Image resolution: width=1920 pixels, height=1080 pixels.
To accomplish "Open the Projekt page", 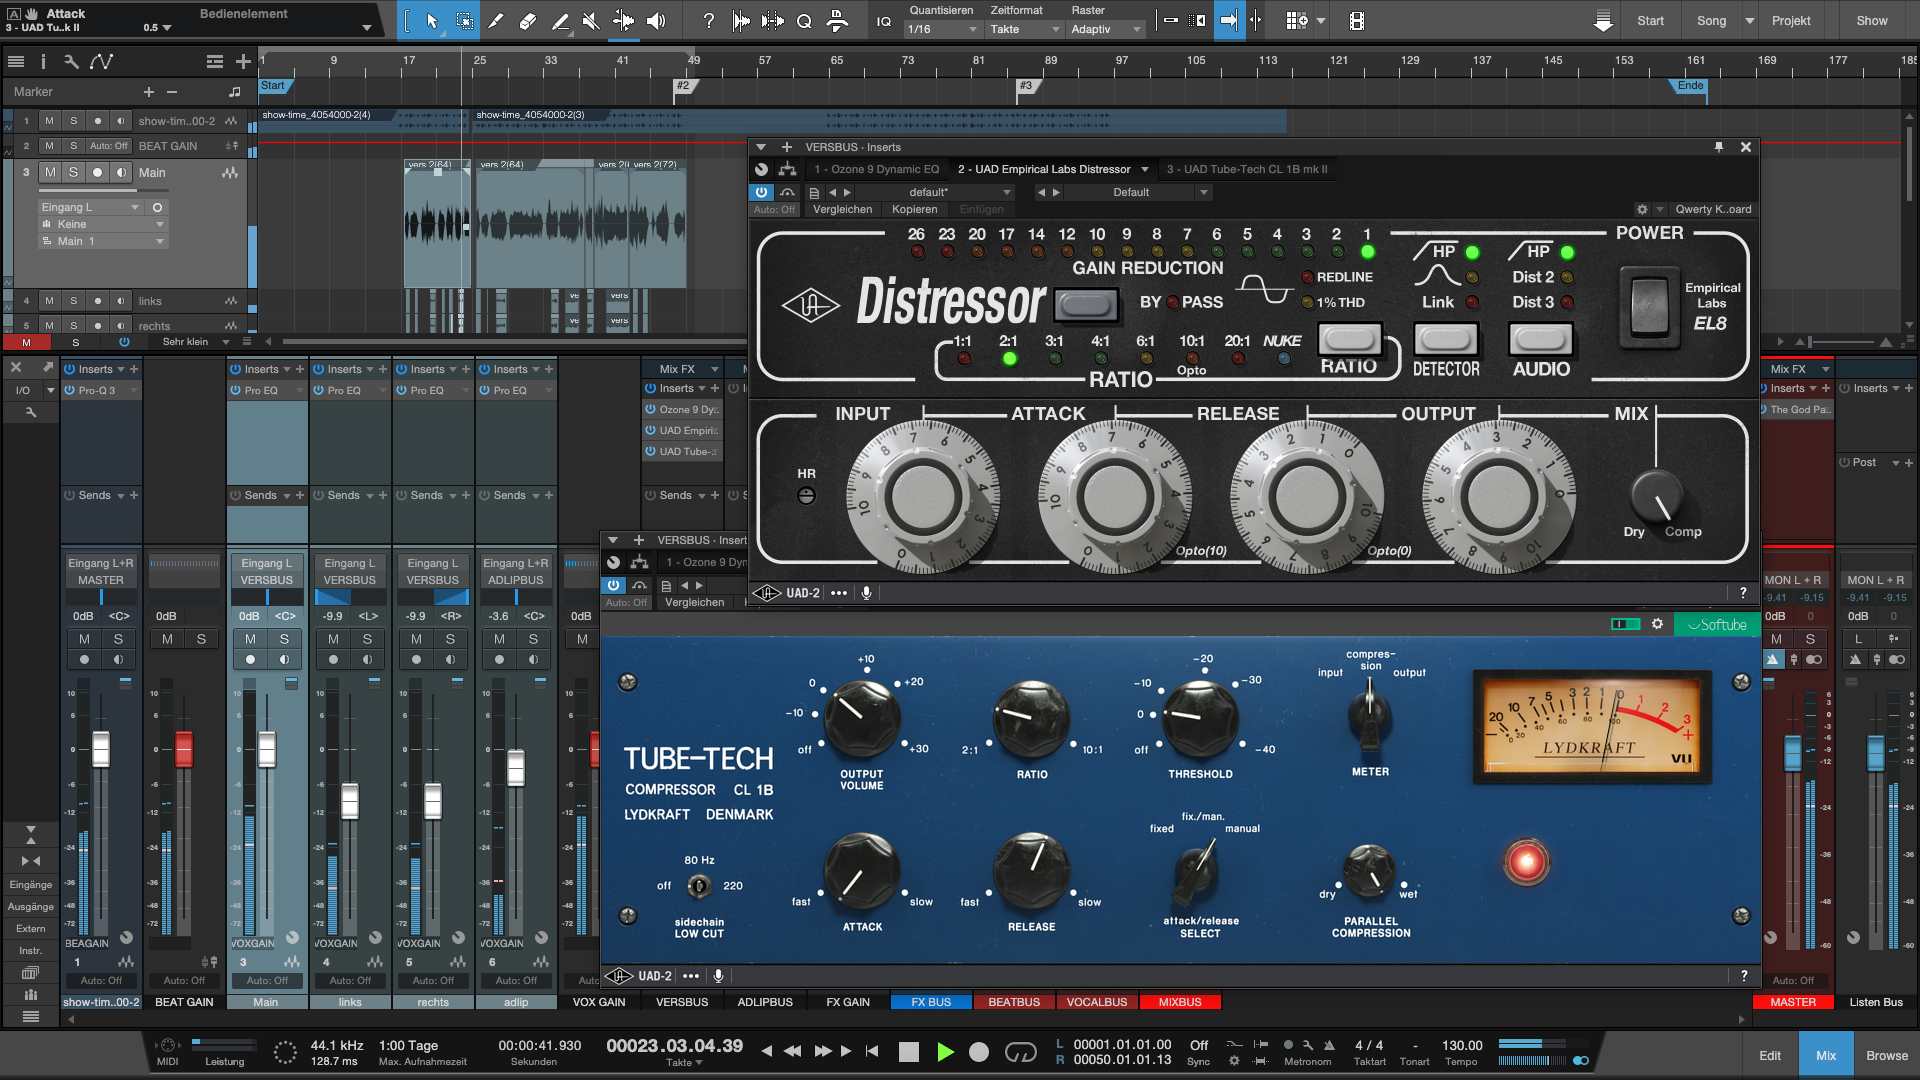I will click(1791, 21).
